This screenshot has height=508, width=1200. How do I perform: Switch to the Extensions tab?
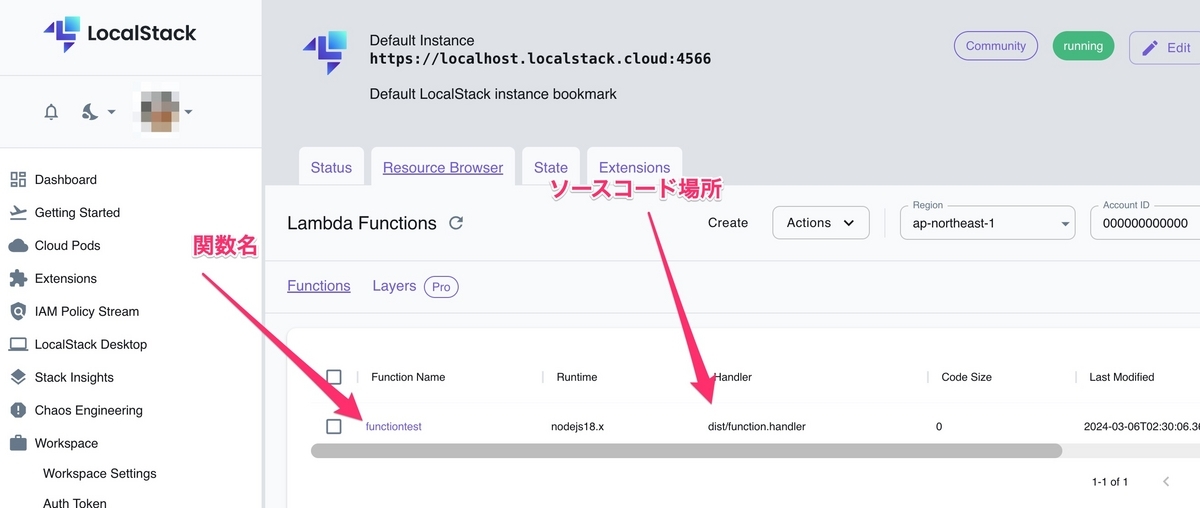tap(634, 167)
